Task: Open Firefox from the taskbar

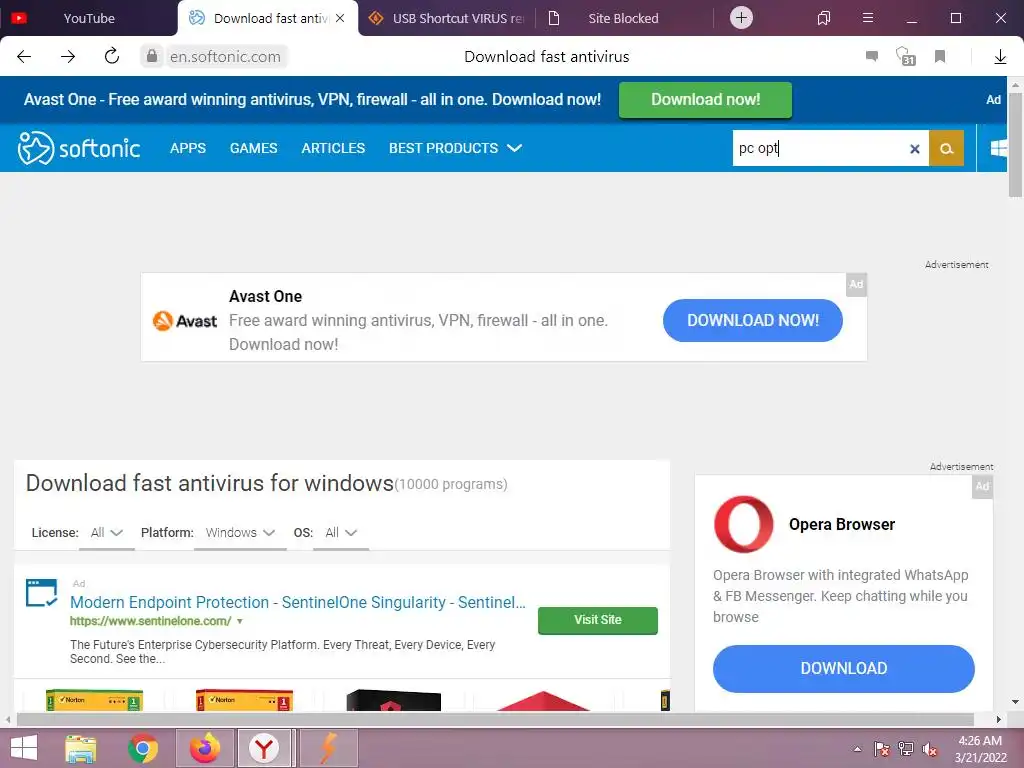Action: 204,748
